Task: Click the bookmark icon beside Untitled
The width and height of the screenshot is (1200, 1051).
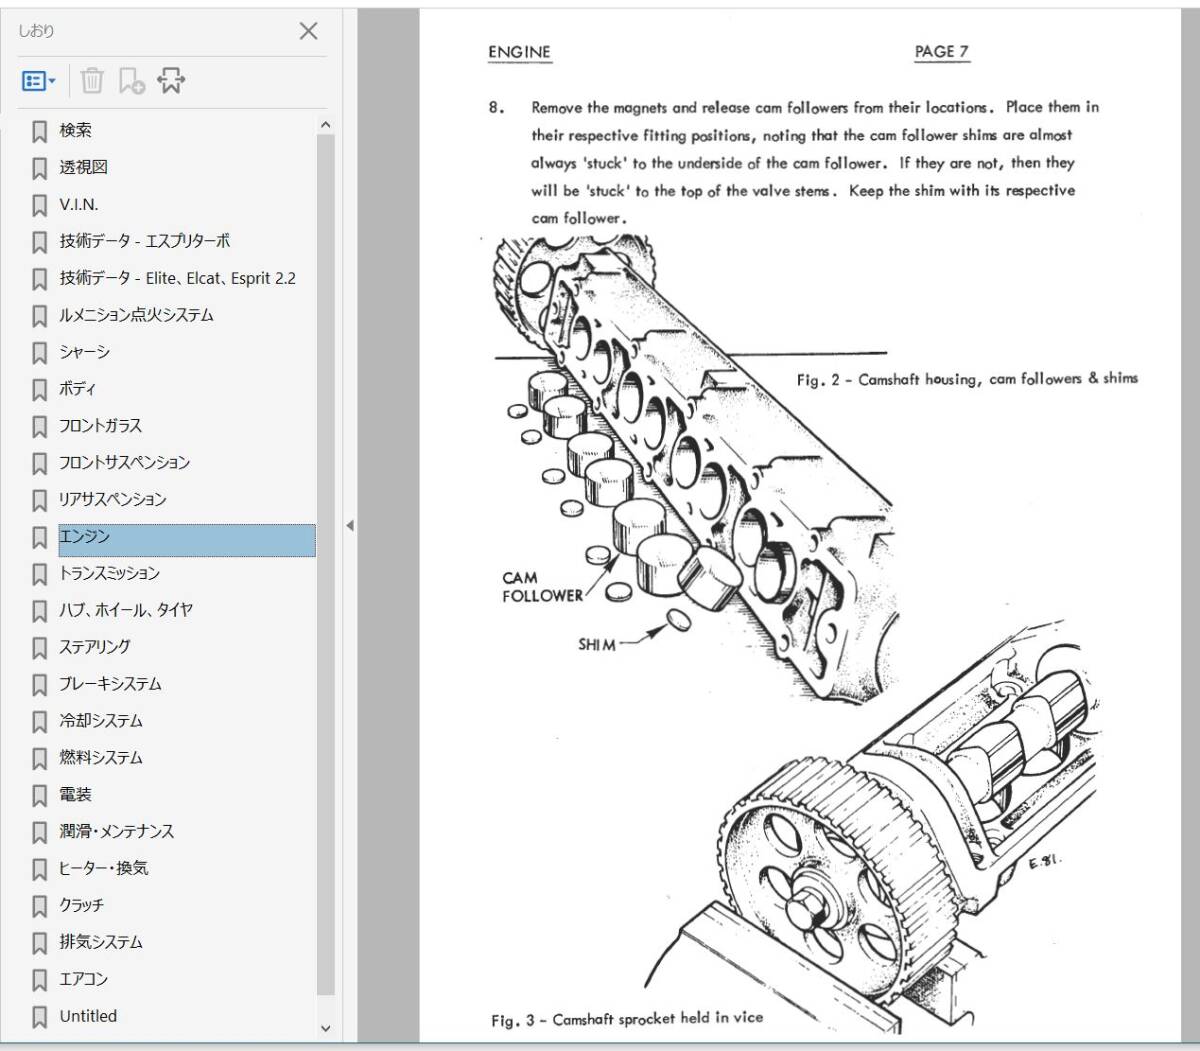Action: pyautogui.click(x=39, y=1018)
